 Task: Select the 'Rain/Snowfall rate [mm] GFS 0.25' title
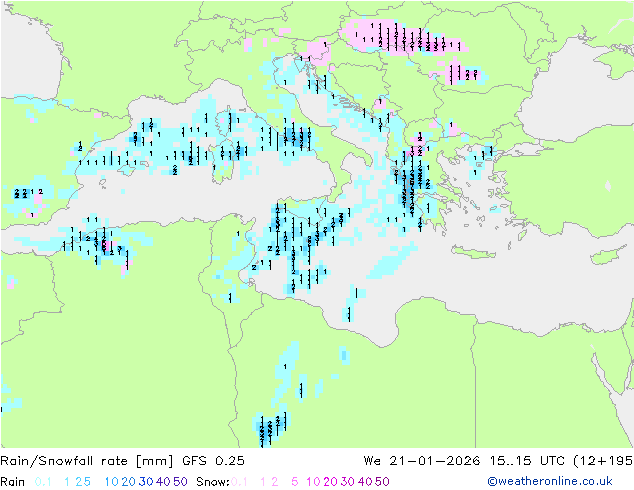click(122, 460)
